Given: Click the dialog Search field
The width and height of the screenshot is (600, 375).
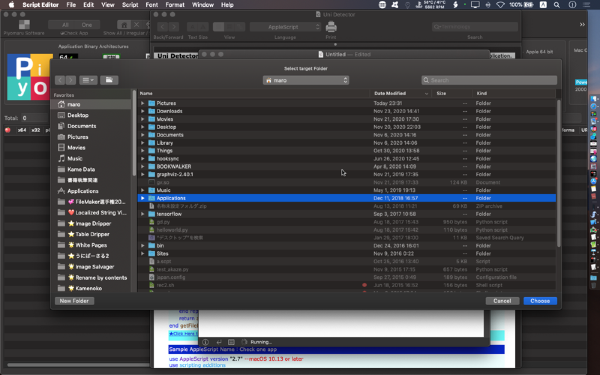Looking at the screenshot, I should [489, 80].
